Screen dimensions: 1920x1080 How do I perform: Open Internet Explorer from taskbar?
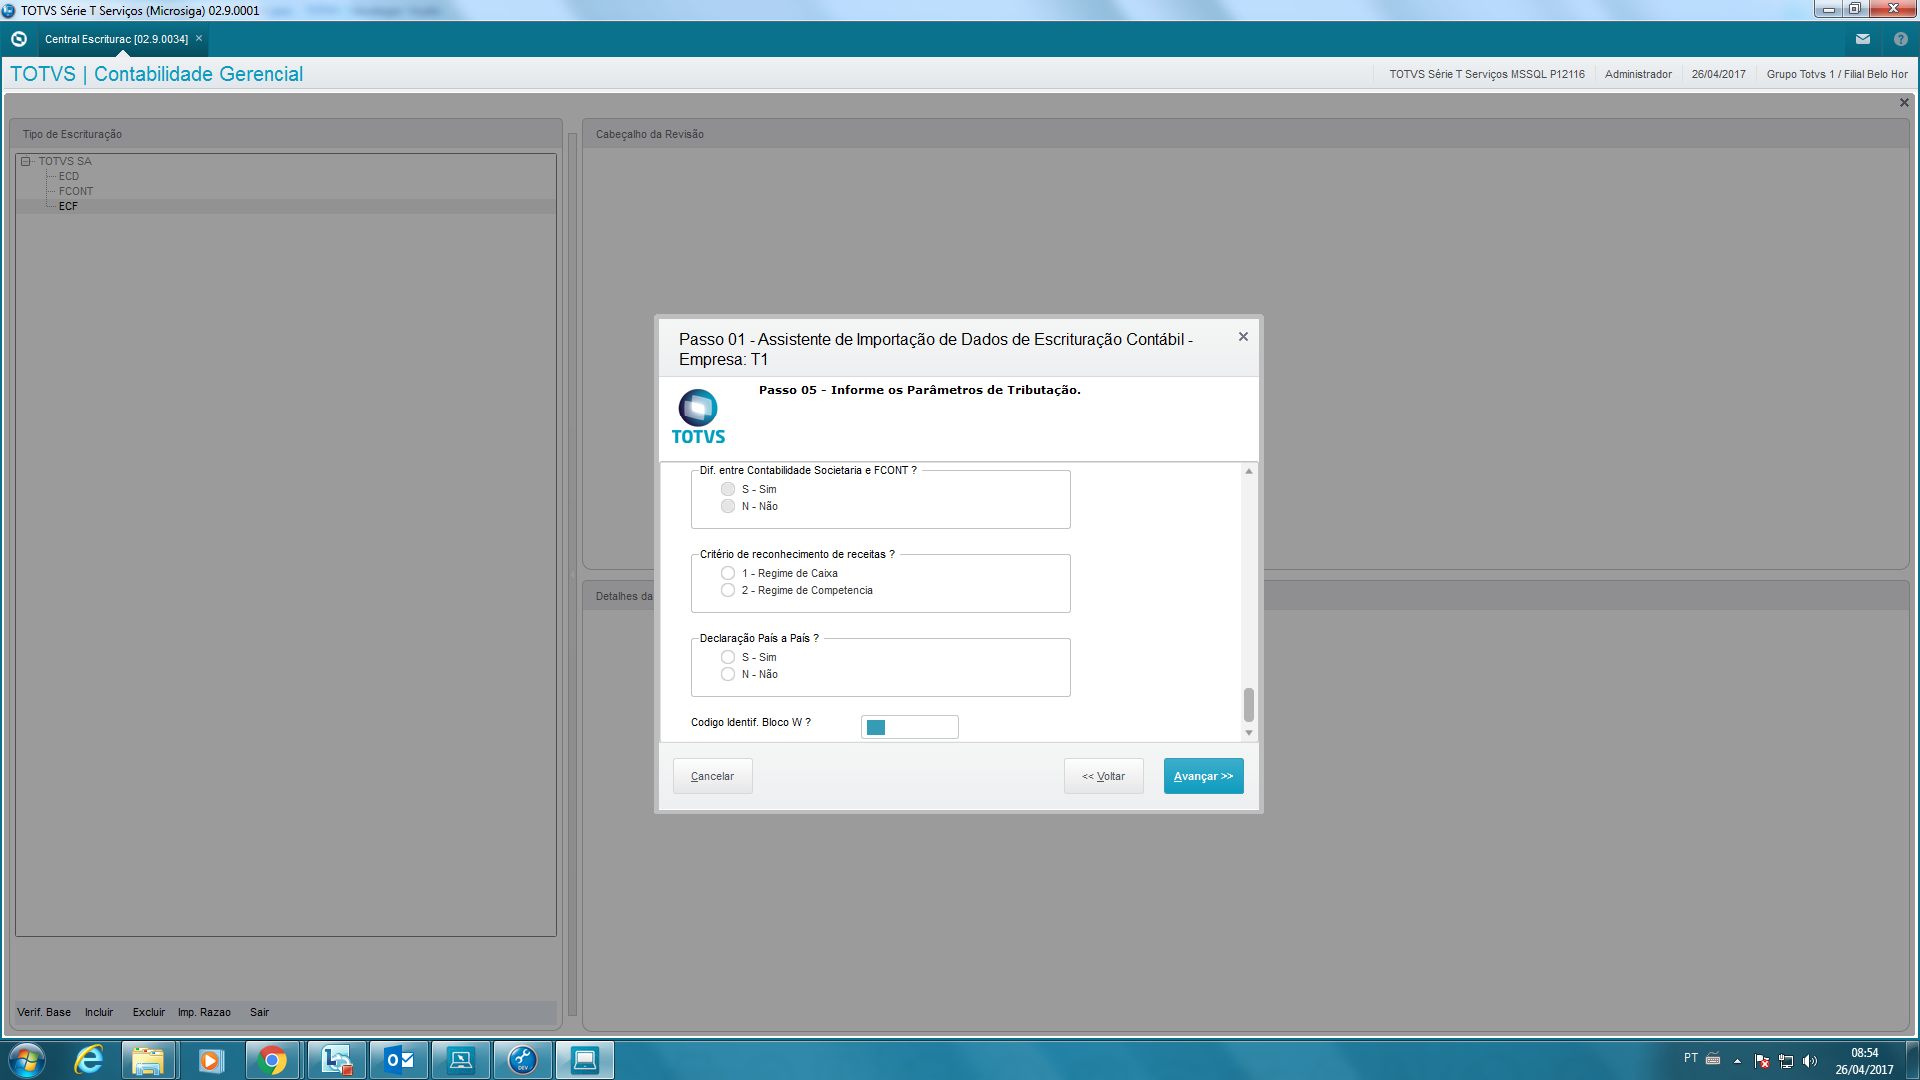click(88, 1060)
